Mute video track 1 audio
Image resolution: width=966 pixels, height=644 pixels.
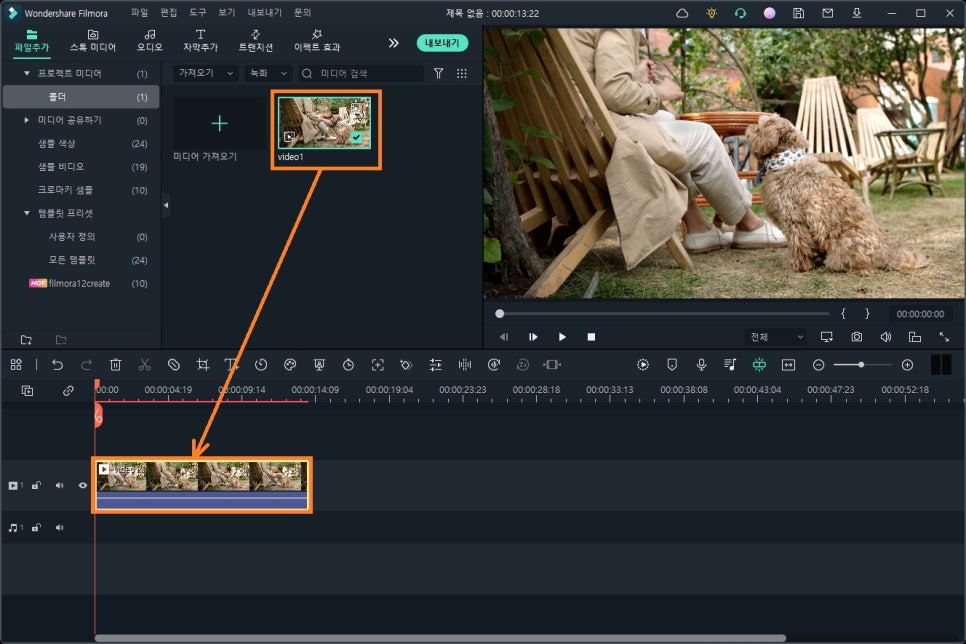[x=60, y=486]
